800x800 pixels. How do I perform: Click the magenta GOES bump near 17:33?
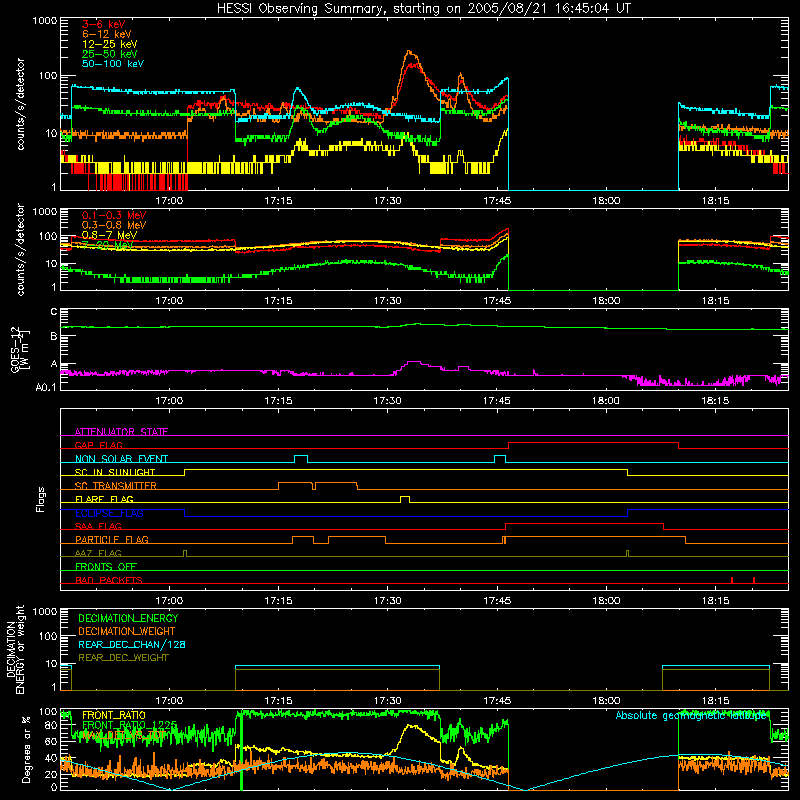[x=413, y=362]
